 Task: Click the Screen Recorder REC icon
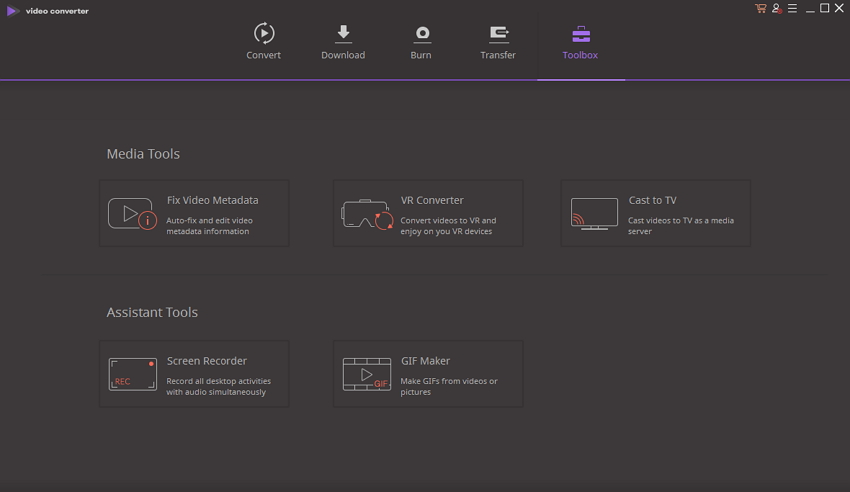click(x=133, y=374)
